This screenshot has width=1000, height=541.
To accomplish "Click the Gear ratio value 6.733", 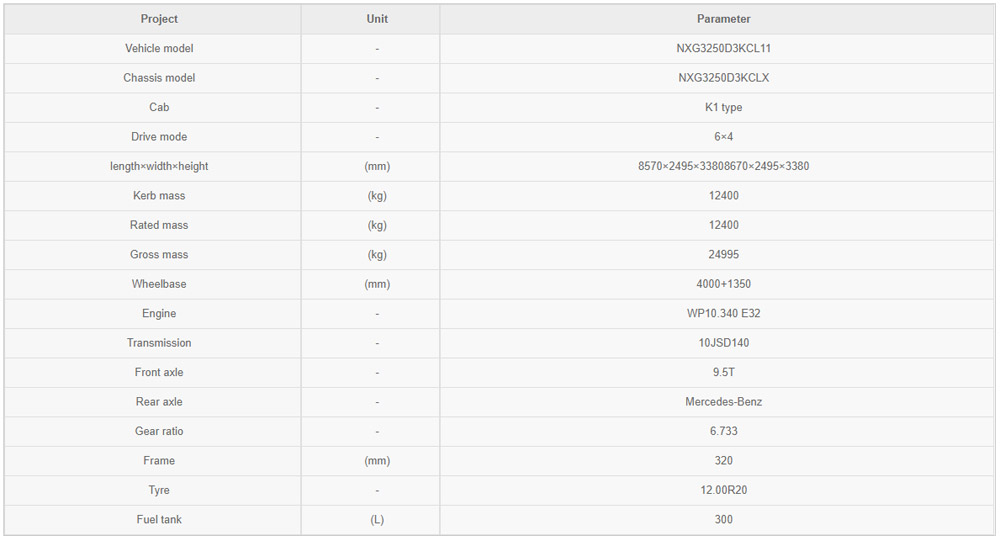I will pyautogui.click(x=723, y=431).
